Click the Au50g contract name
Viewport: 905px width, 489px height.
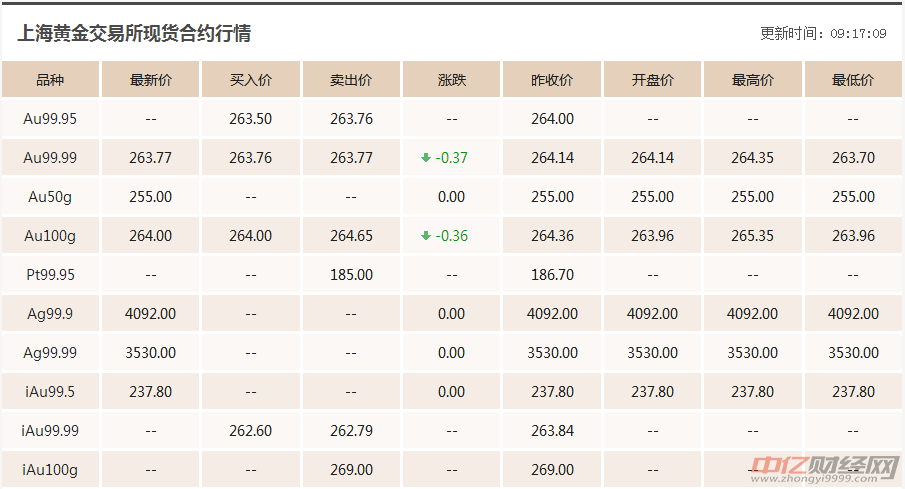[50, 197]
